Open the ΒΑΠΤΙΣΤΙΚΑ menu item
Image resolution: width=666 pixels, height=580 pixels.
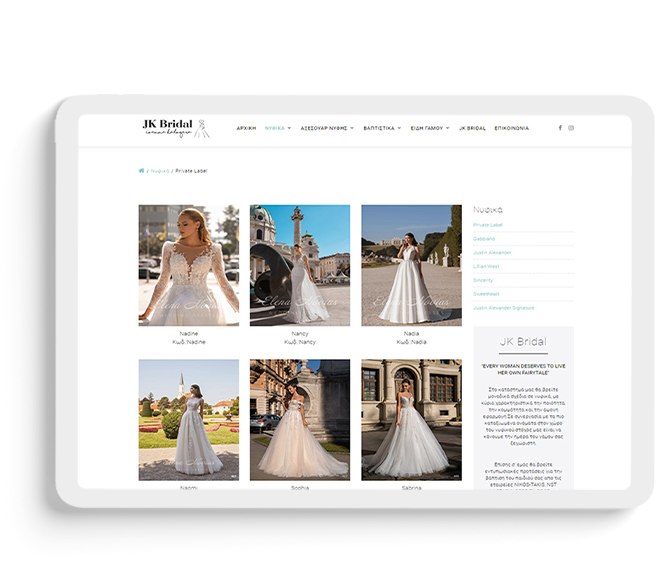pos(379,128)
